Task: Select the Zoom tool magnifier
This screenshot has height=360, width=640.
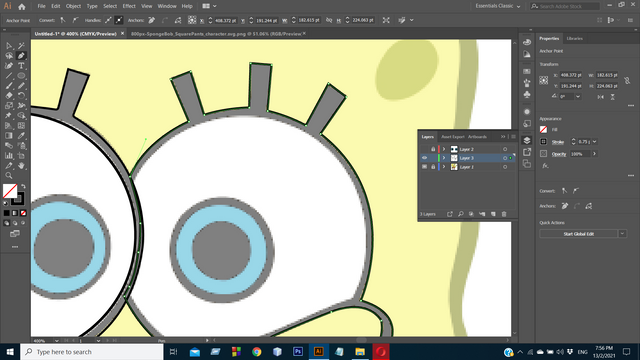Action: pos(9,176)
